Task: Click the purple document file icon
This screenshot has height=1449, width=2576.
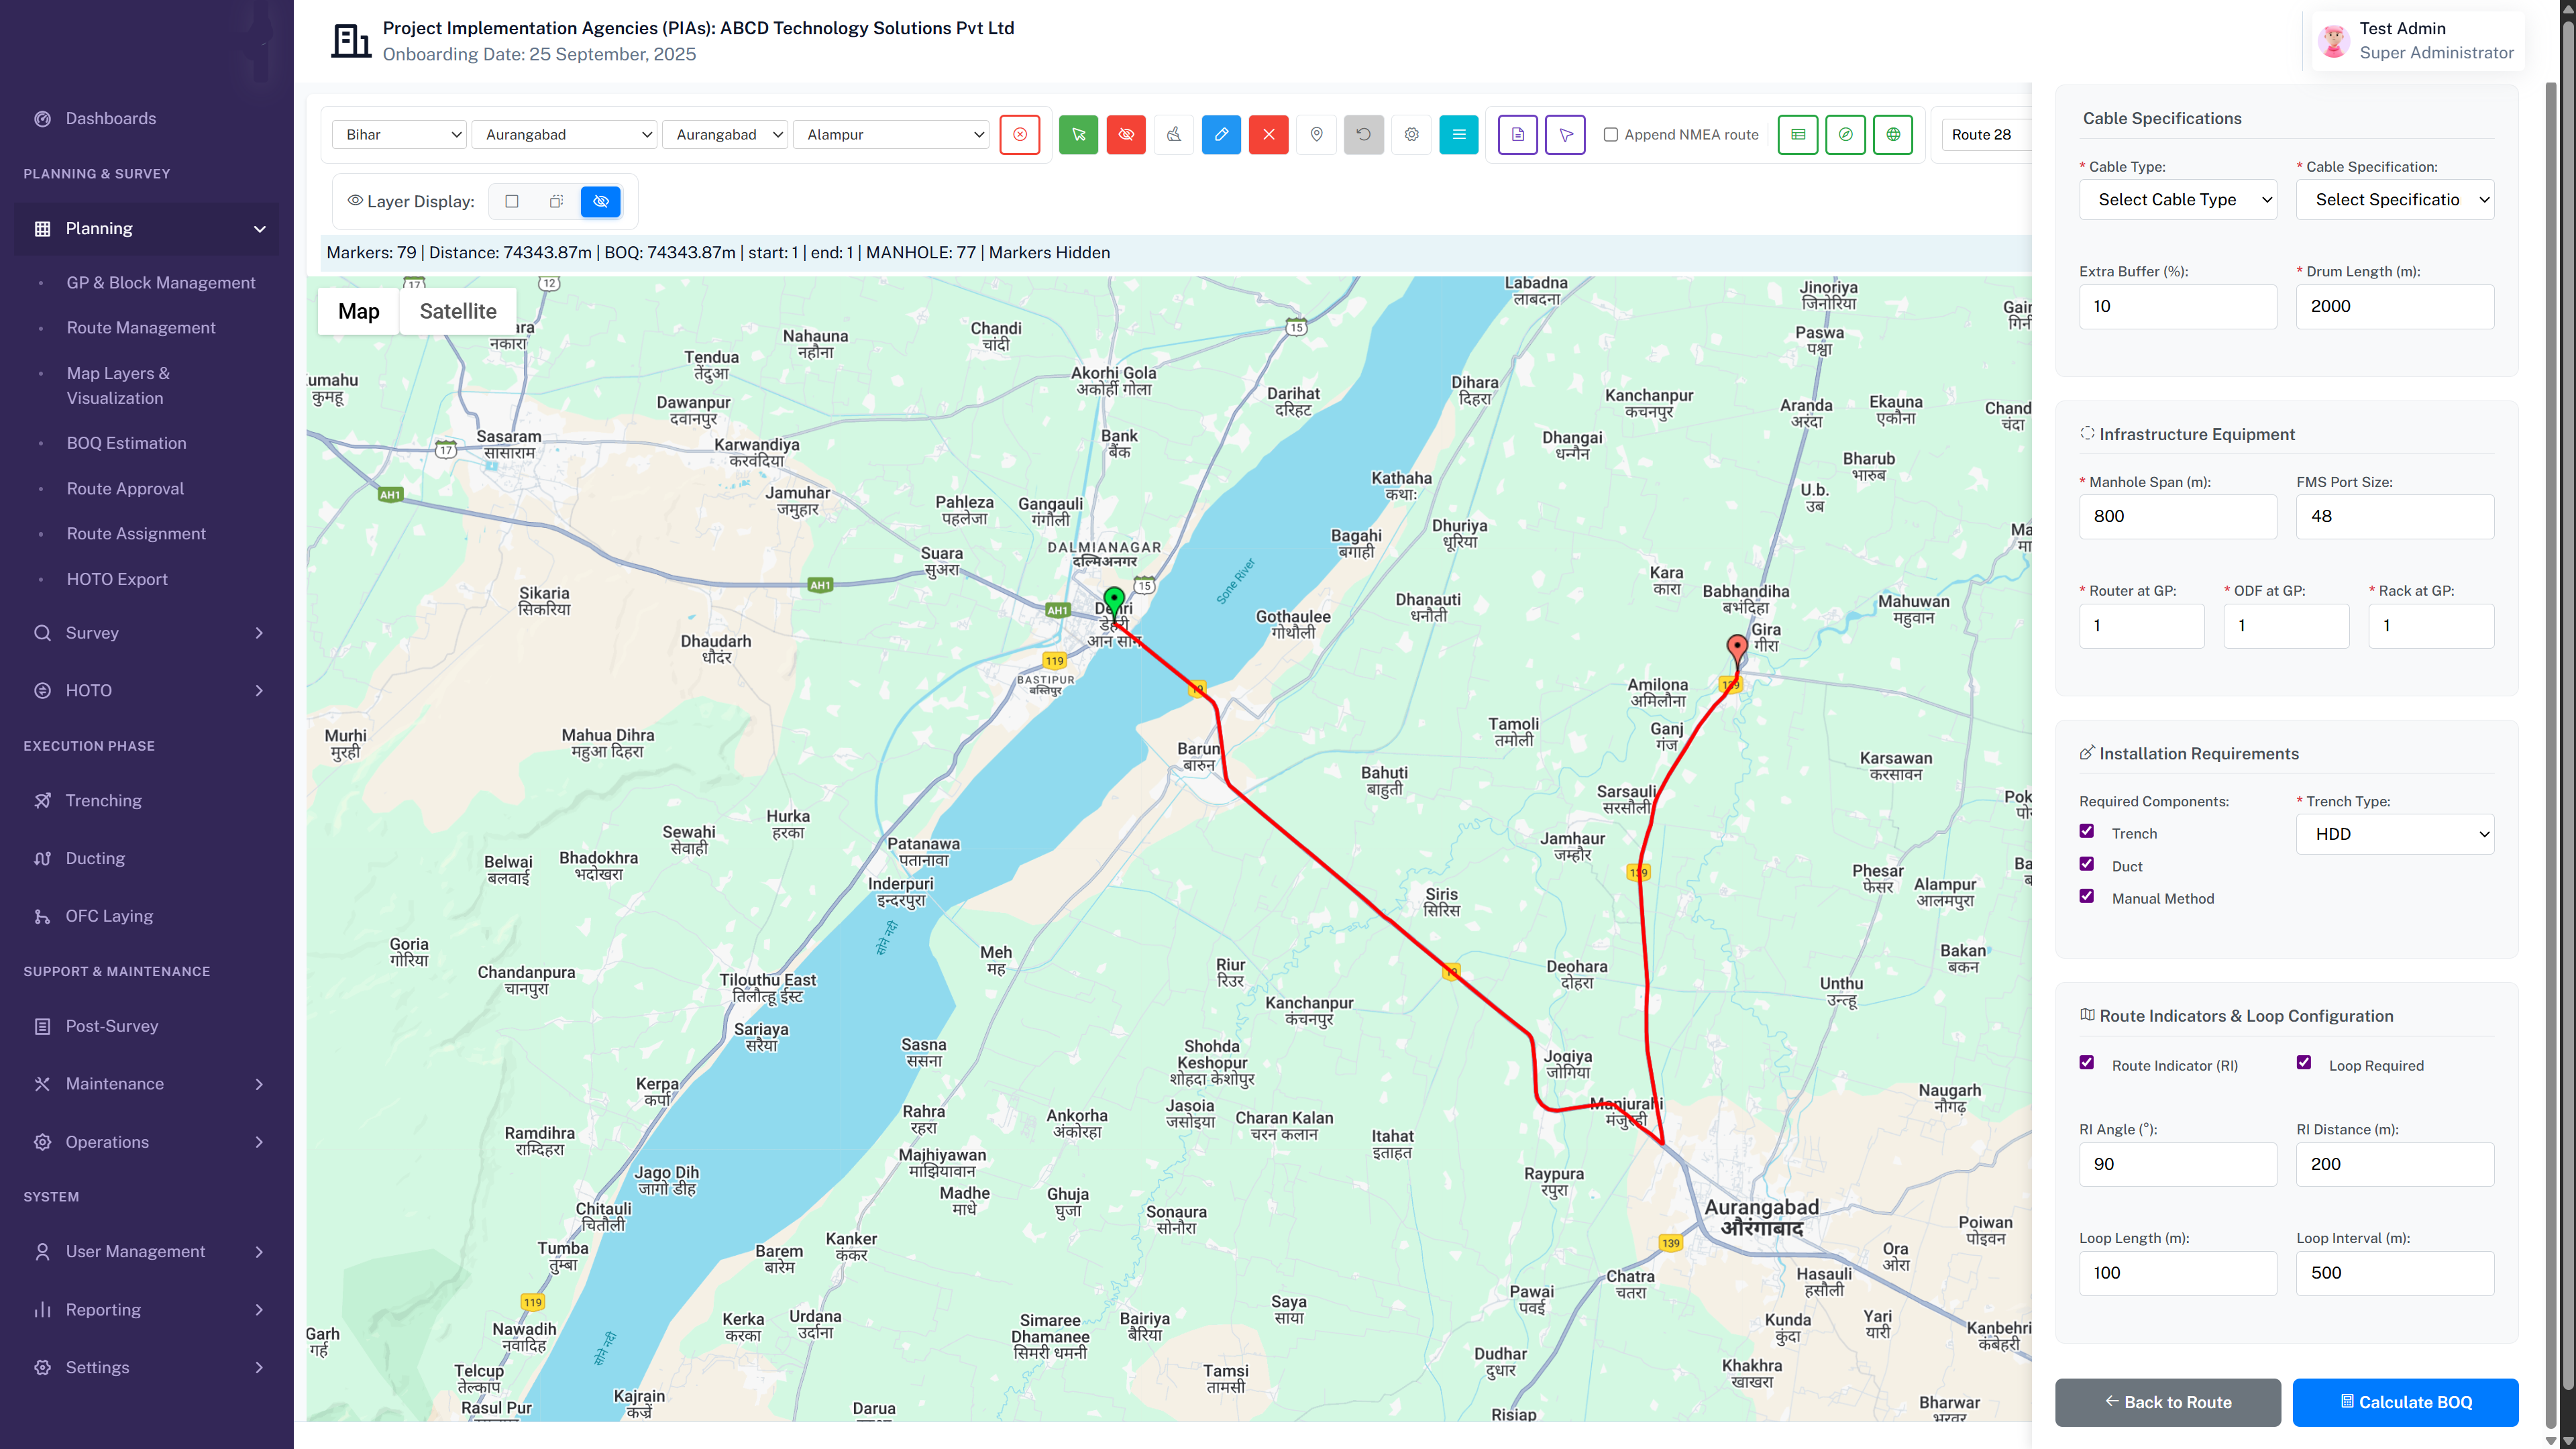Action: 1517,135
